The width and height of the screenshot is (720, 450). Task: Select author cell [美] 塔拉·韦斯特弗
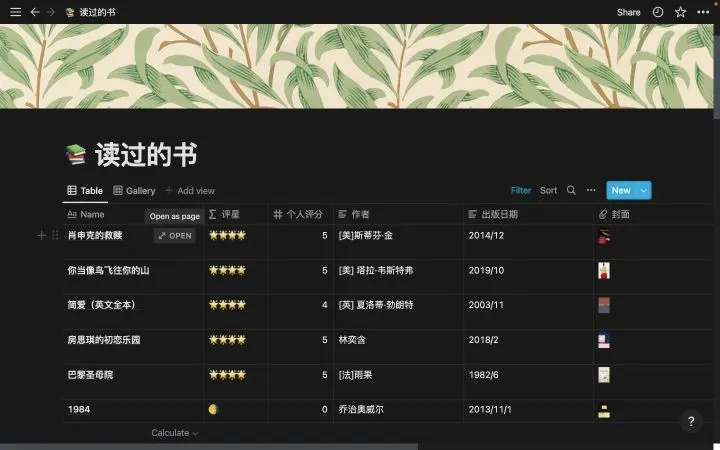398,277
